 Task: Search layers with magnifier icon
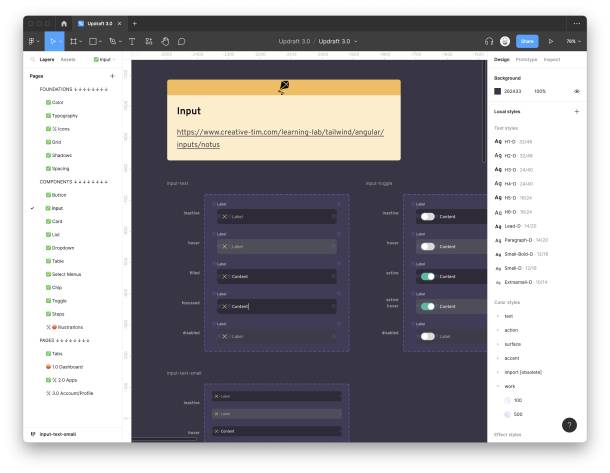coord(33,60)
